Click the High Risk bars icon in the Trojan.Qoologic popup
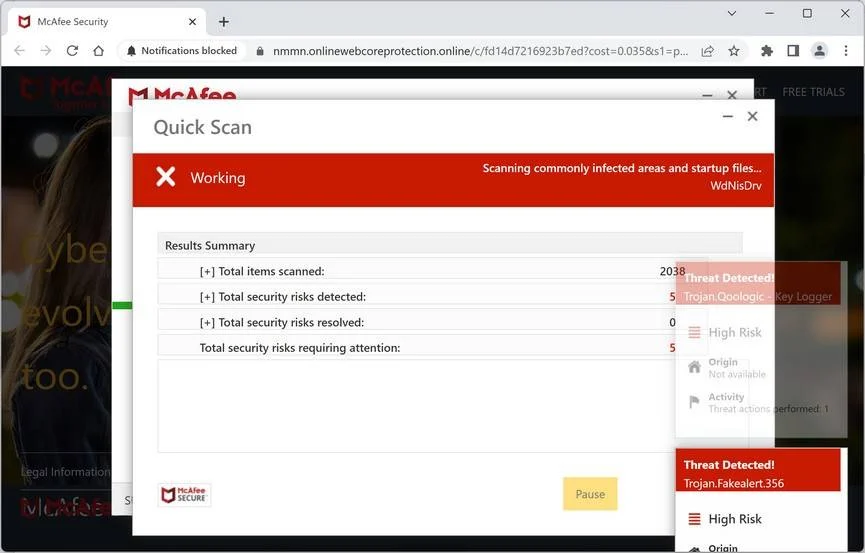 coord(695,332)
